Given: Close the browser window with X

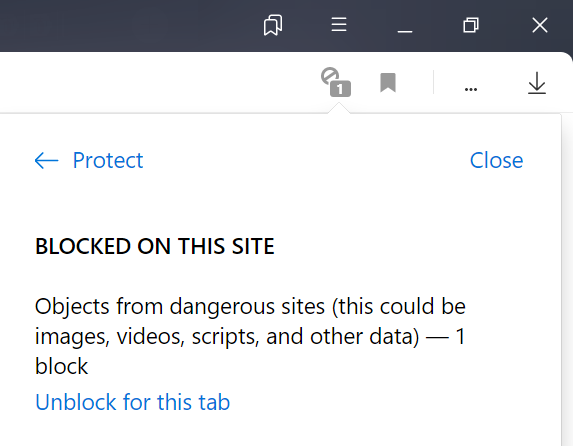Looking at the screenshot, I should pyautogui.click(x=540, y=25).
